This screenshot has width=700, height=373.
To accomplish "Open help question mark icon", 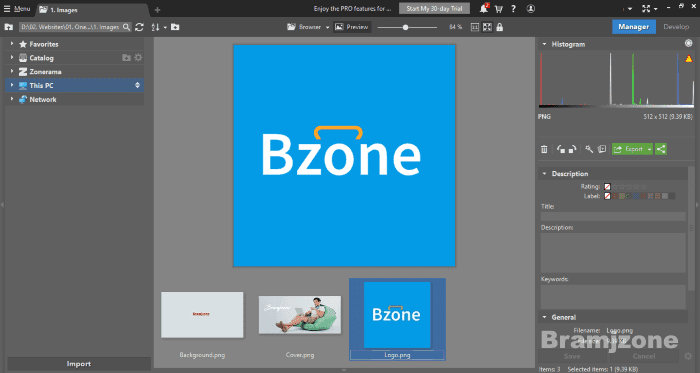I will tap(513, 9).
